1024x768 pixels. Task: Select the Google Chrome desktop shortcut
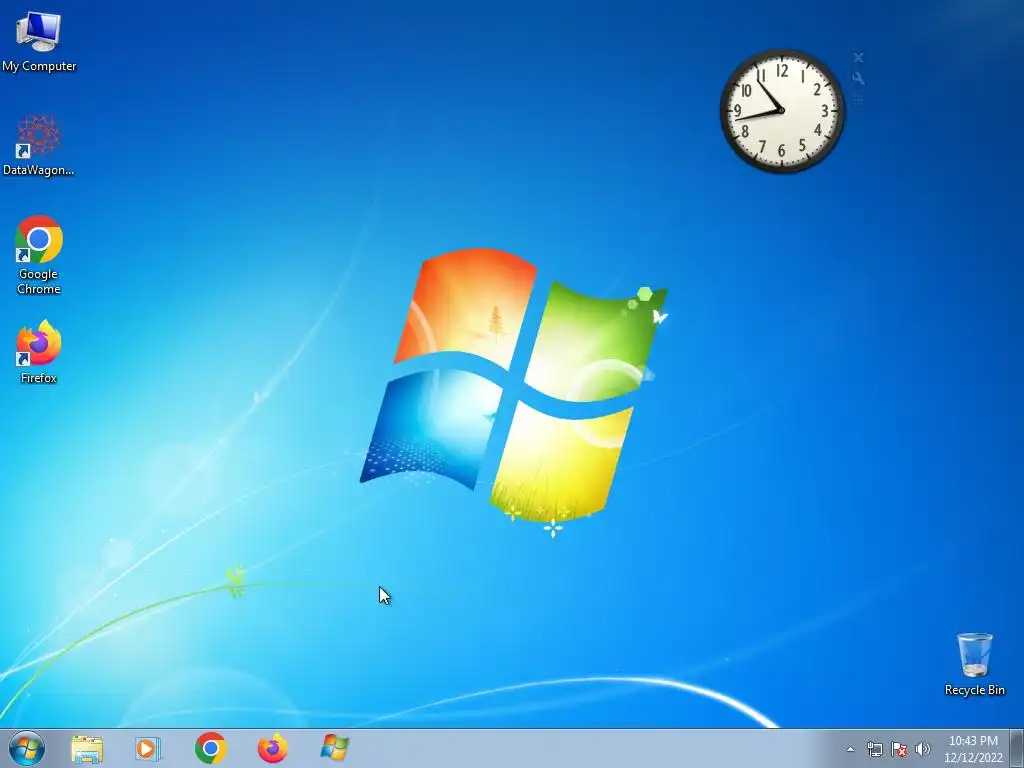[x=39, y=255]
